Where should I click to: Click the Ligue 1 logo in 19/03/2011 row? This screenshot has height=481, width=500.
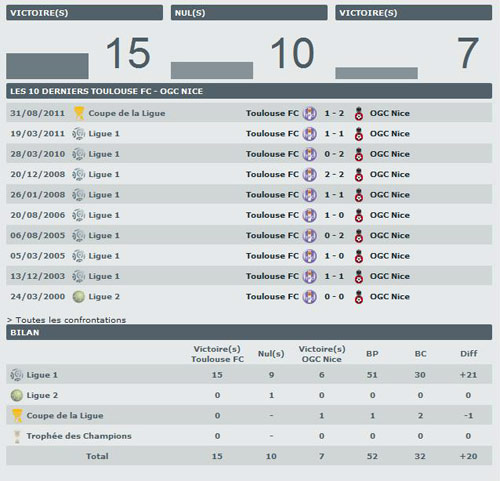[x=79, y=134]
